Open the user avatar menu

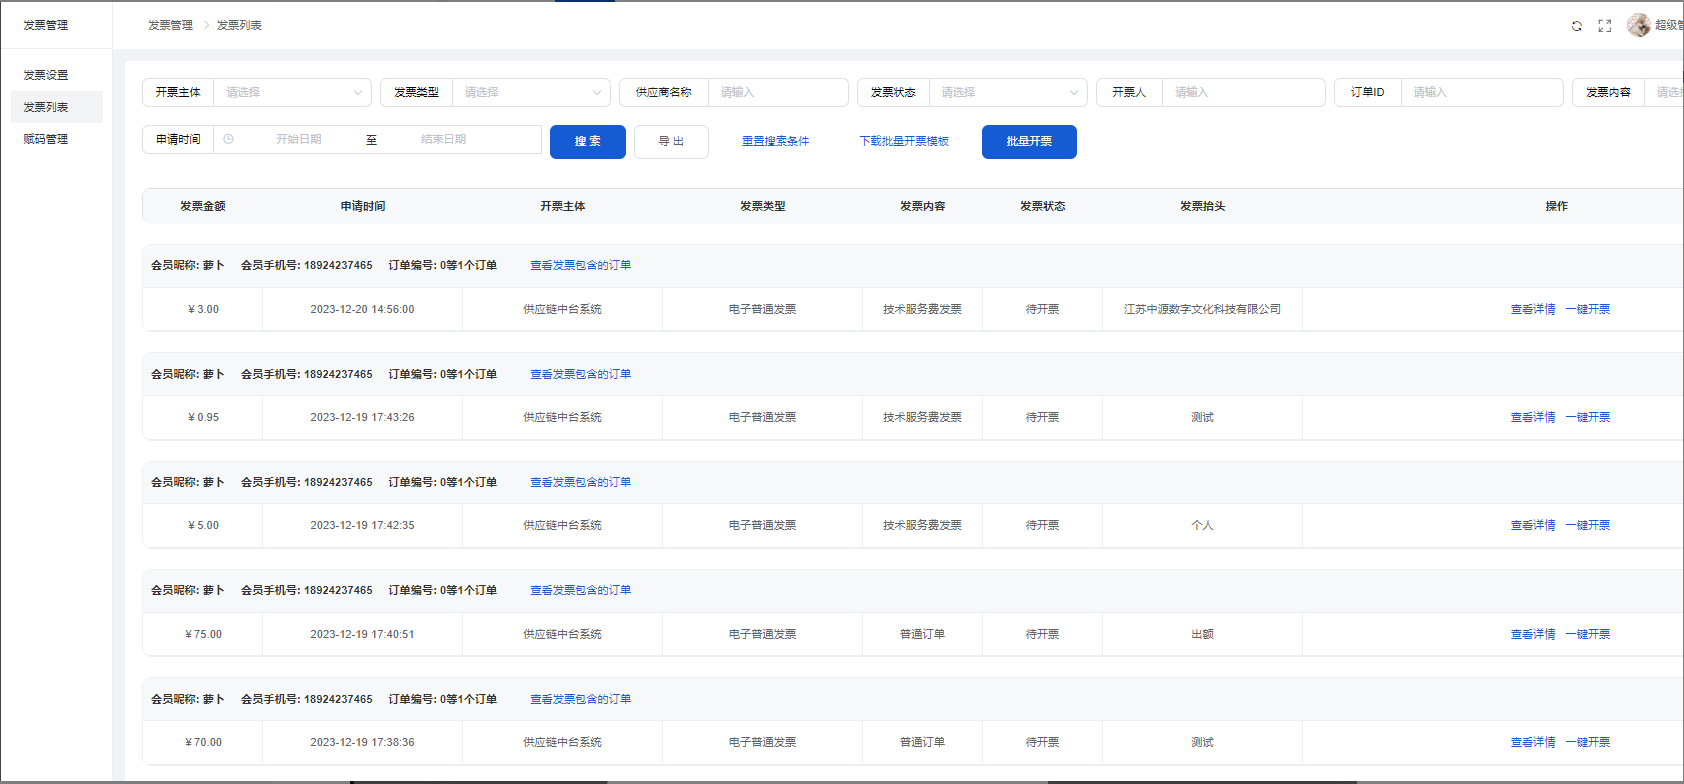(x=1639, y=25)
